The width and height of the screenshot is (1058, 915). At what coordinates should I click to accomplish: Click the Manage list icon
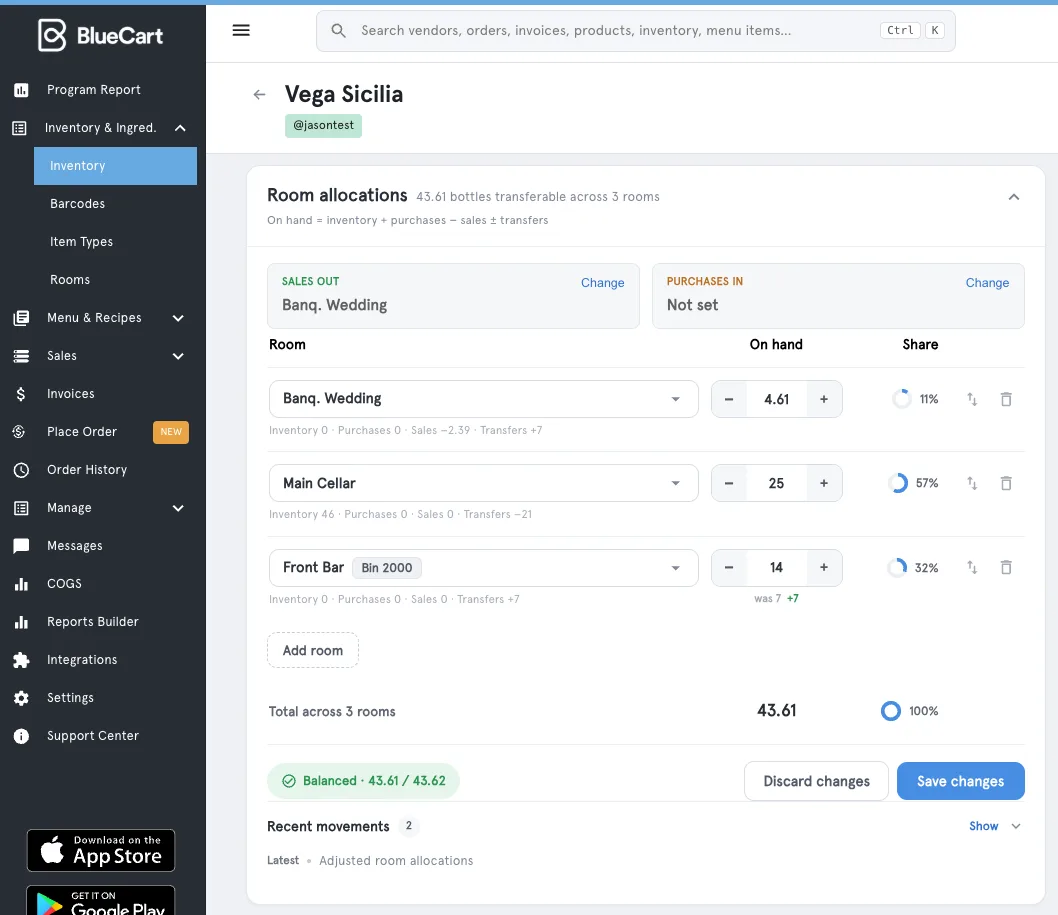tap(21, 508)
